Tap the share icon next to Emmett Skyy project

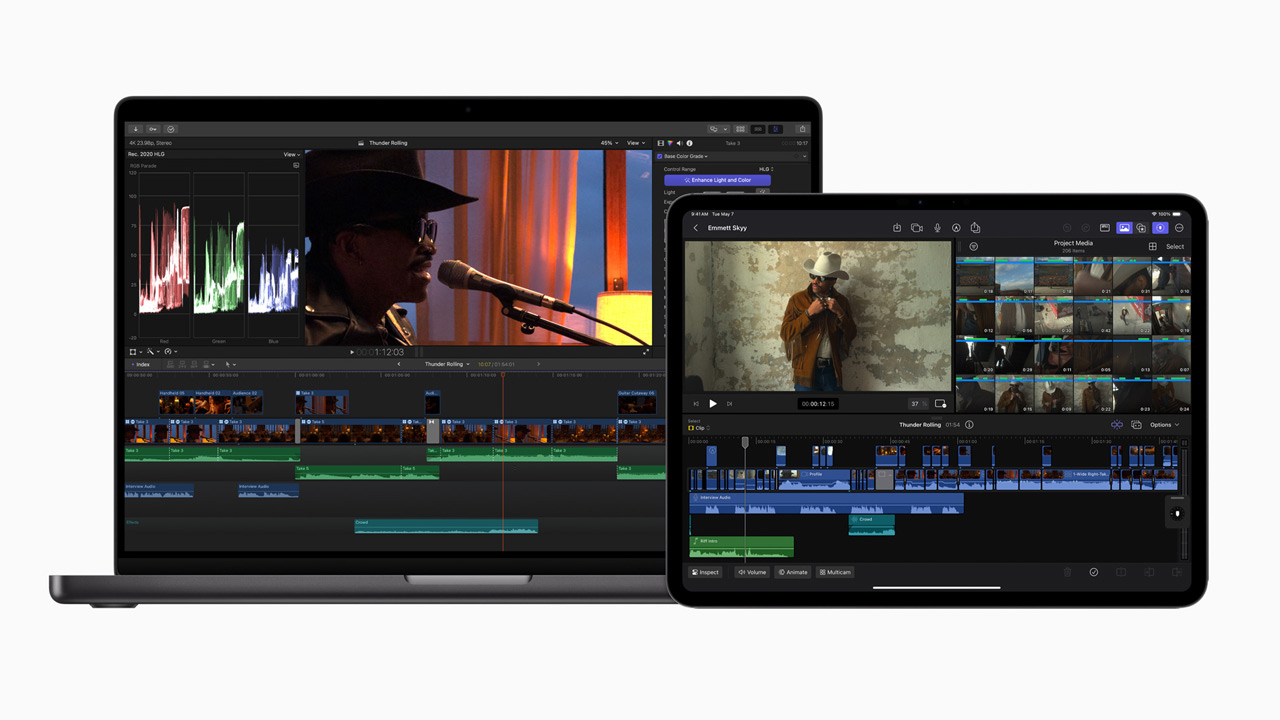[977, 227]
